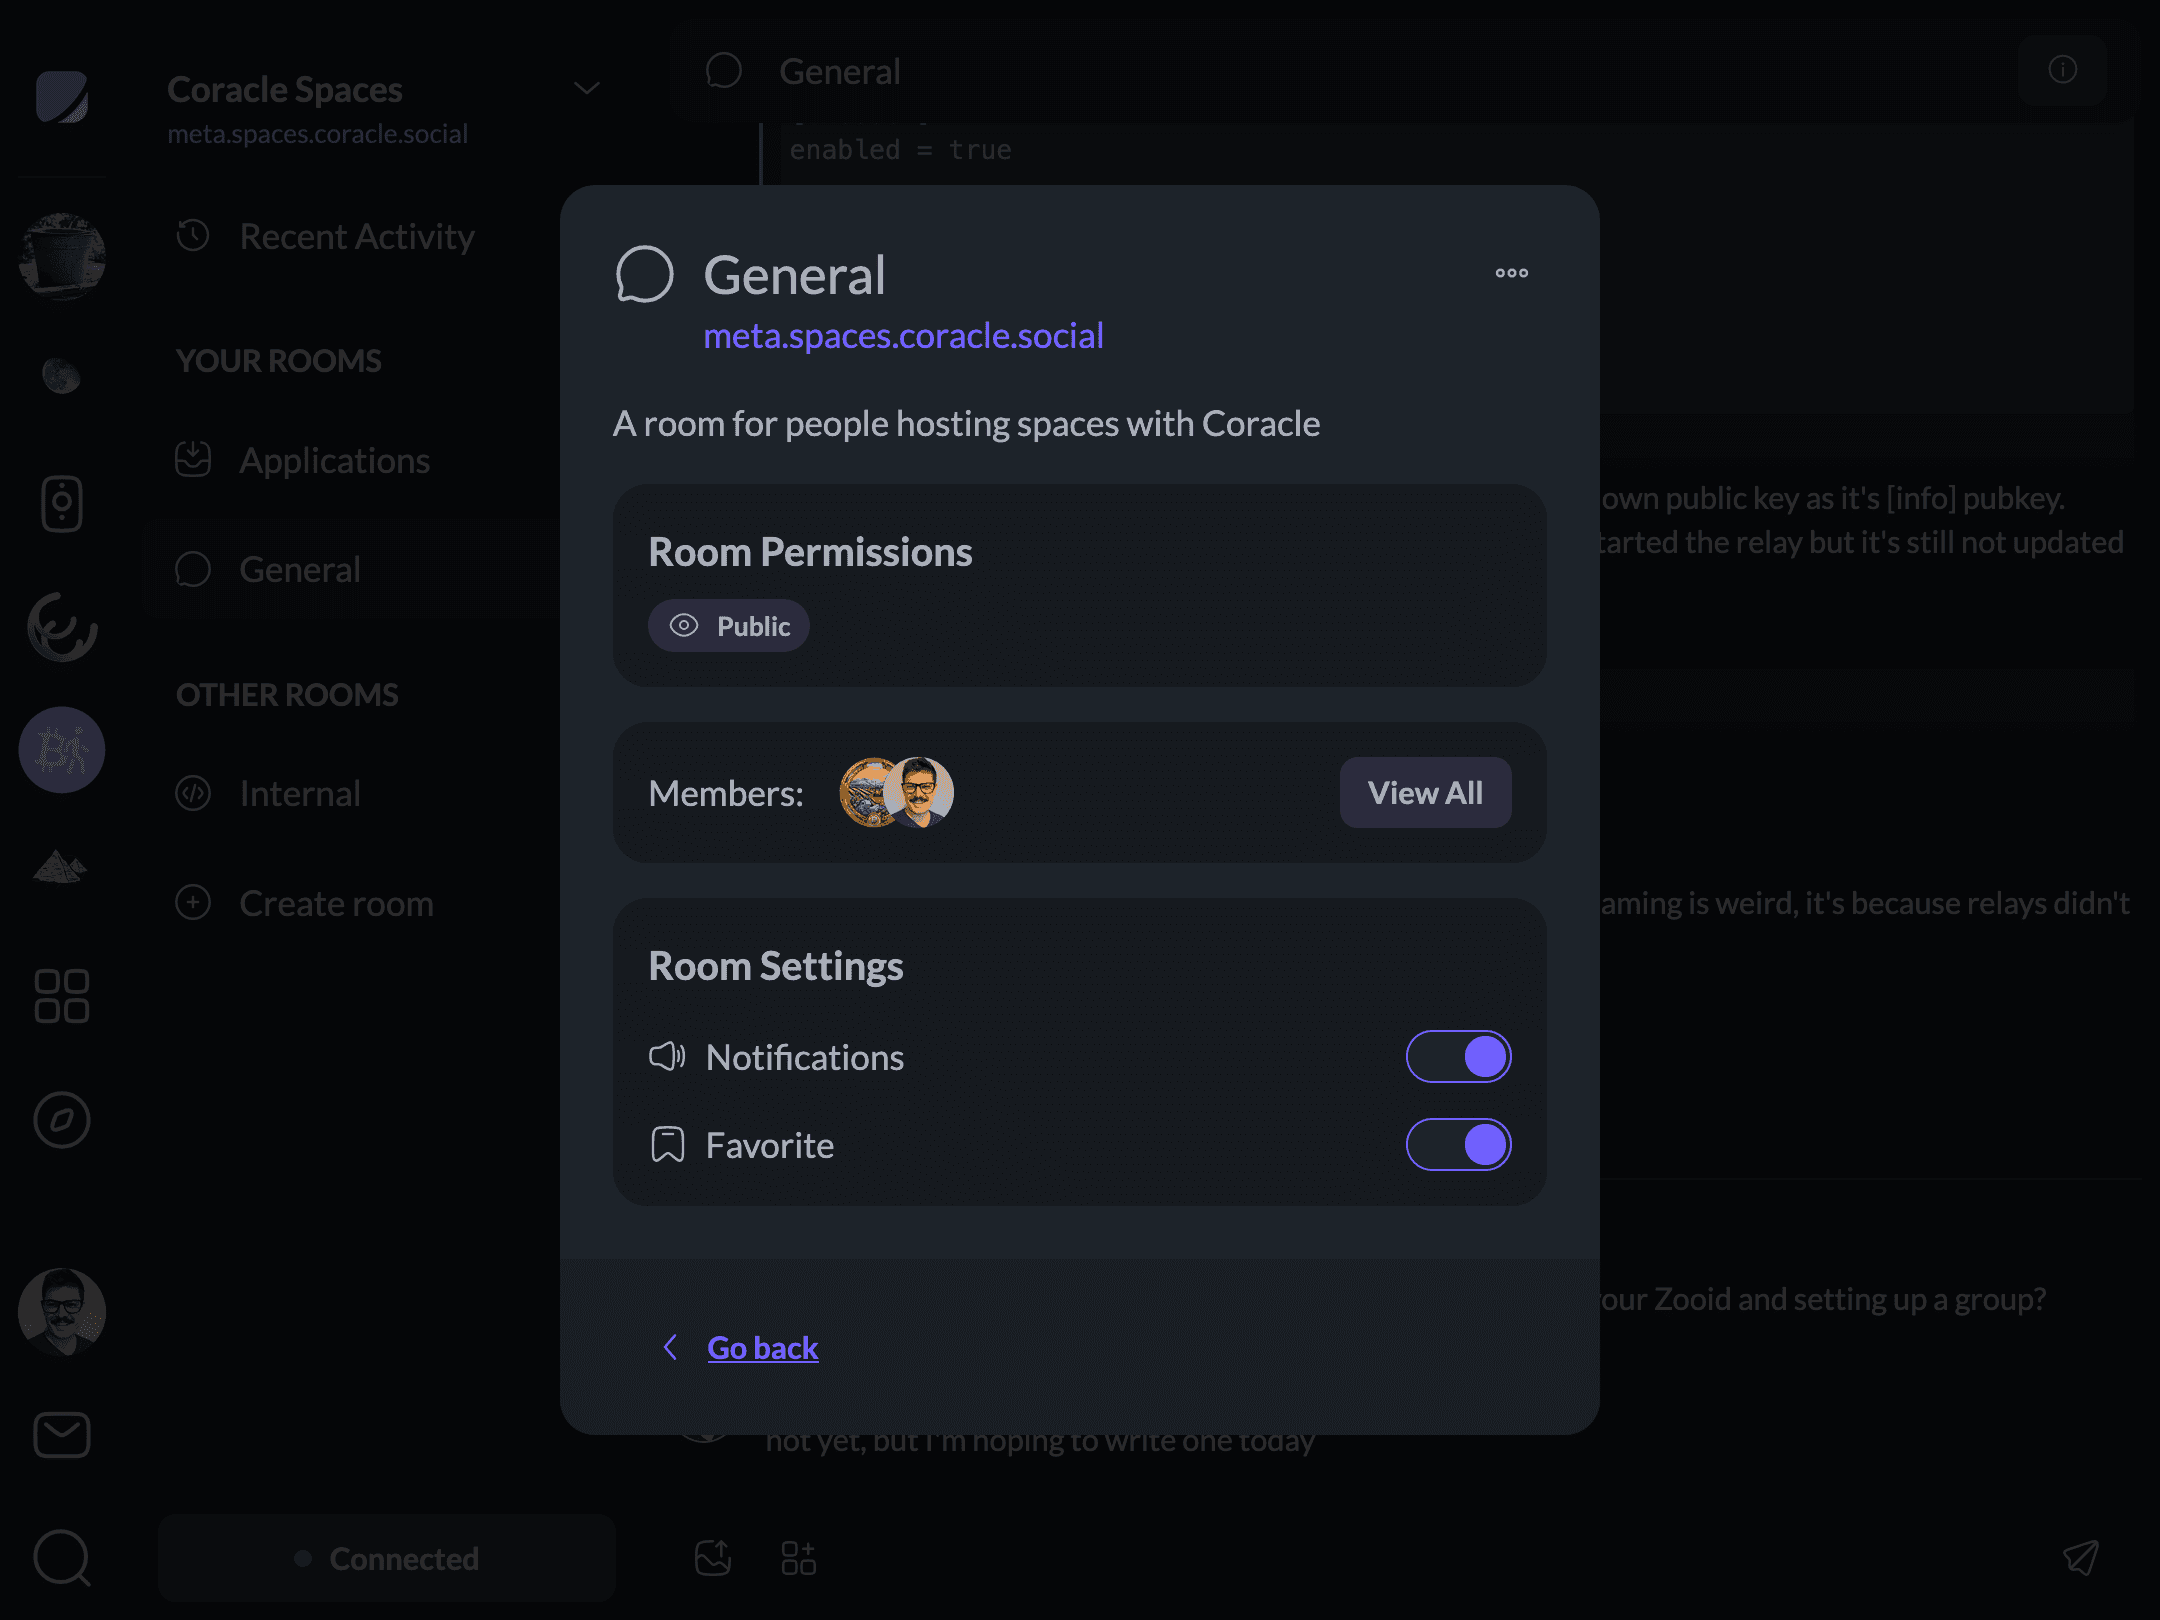
Task: Open the Internal room
Action: tap(300, 794)
